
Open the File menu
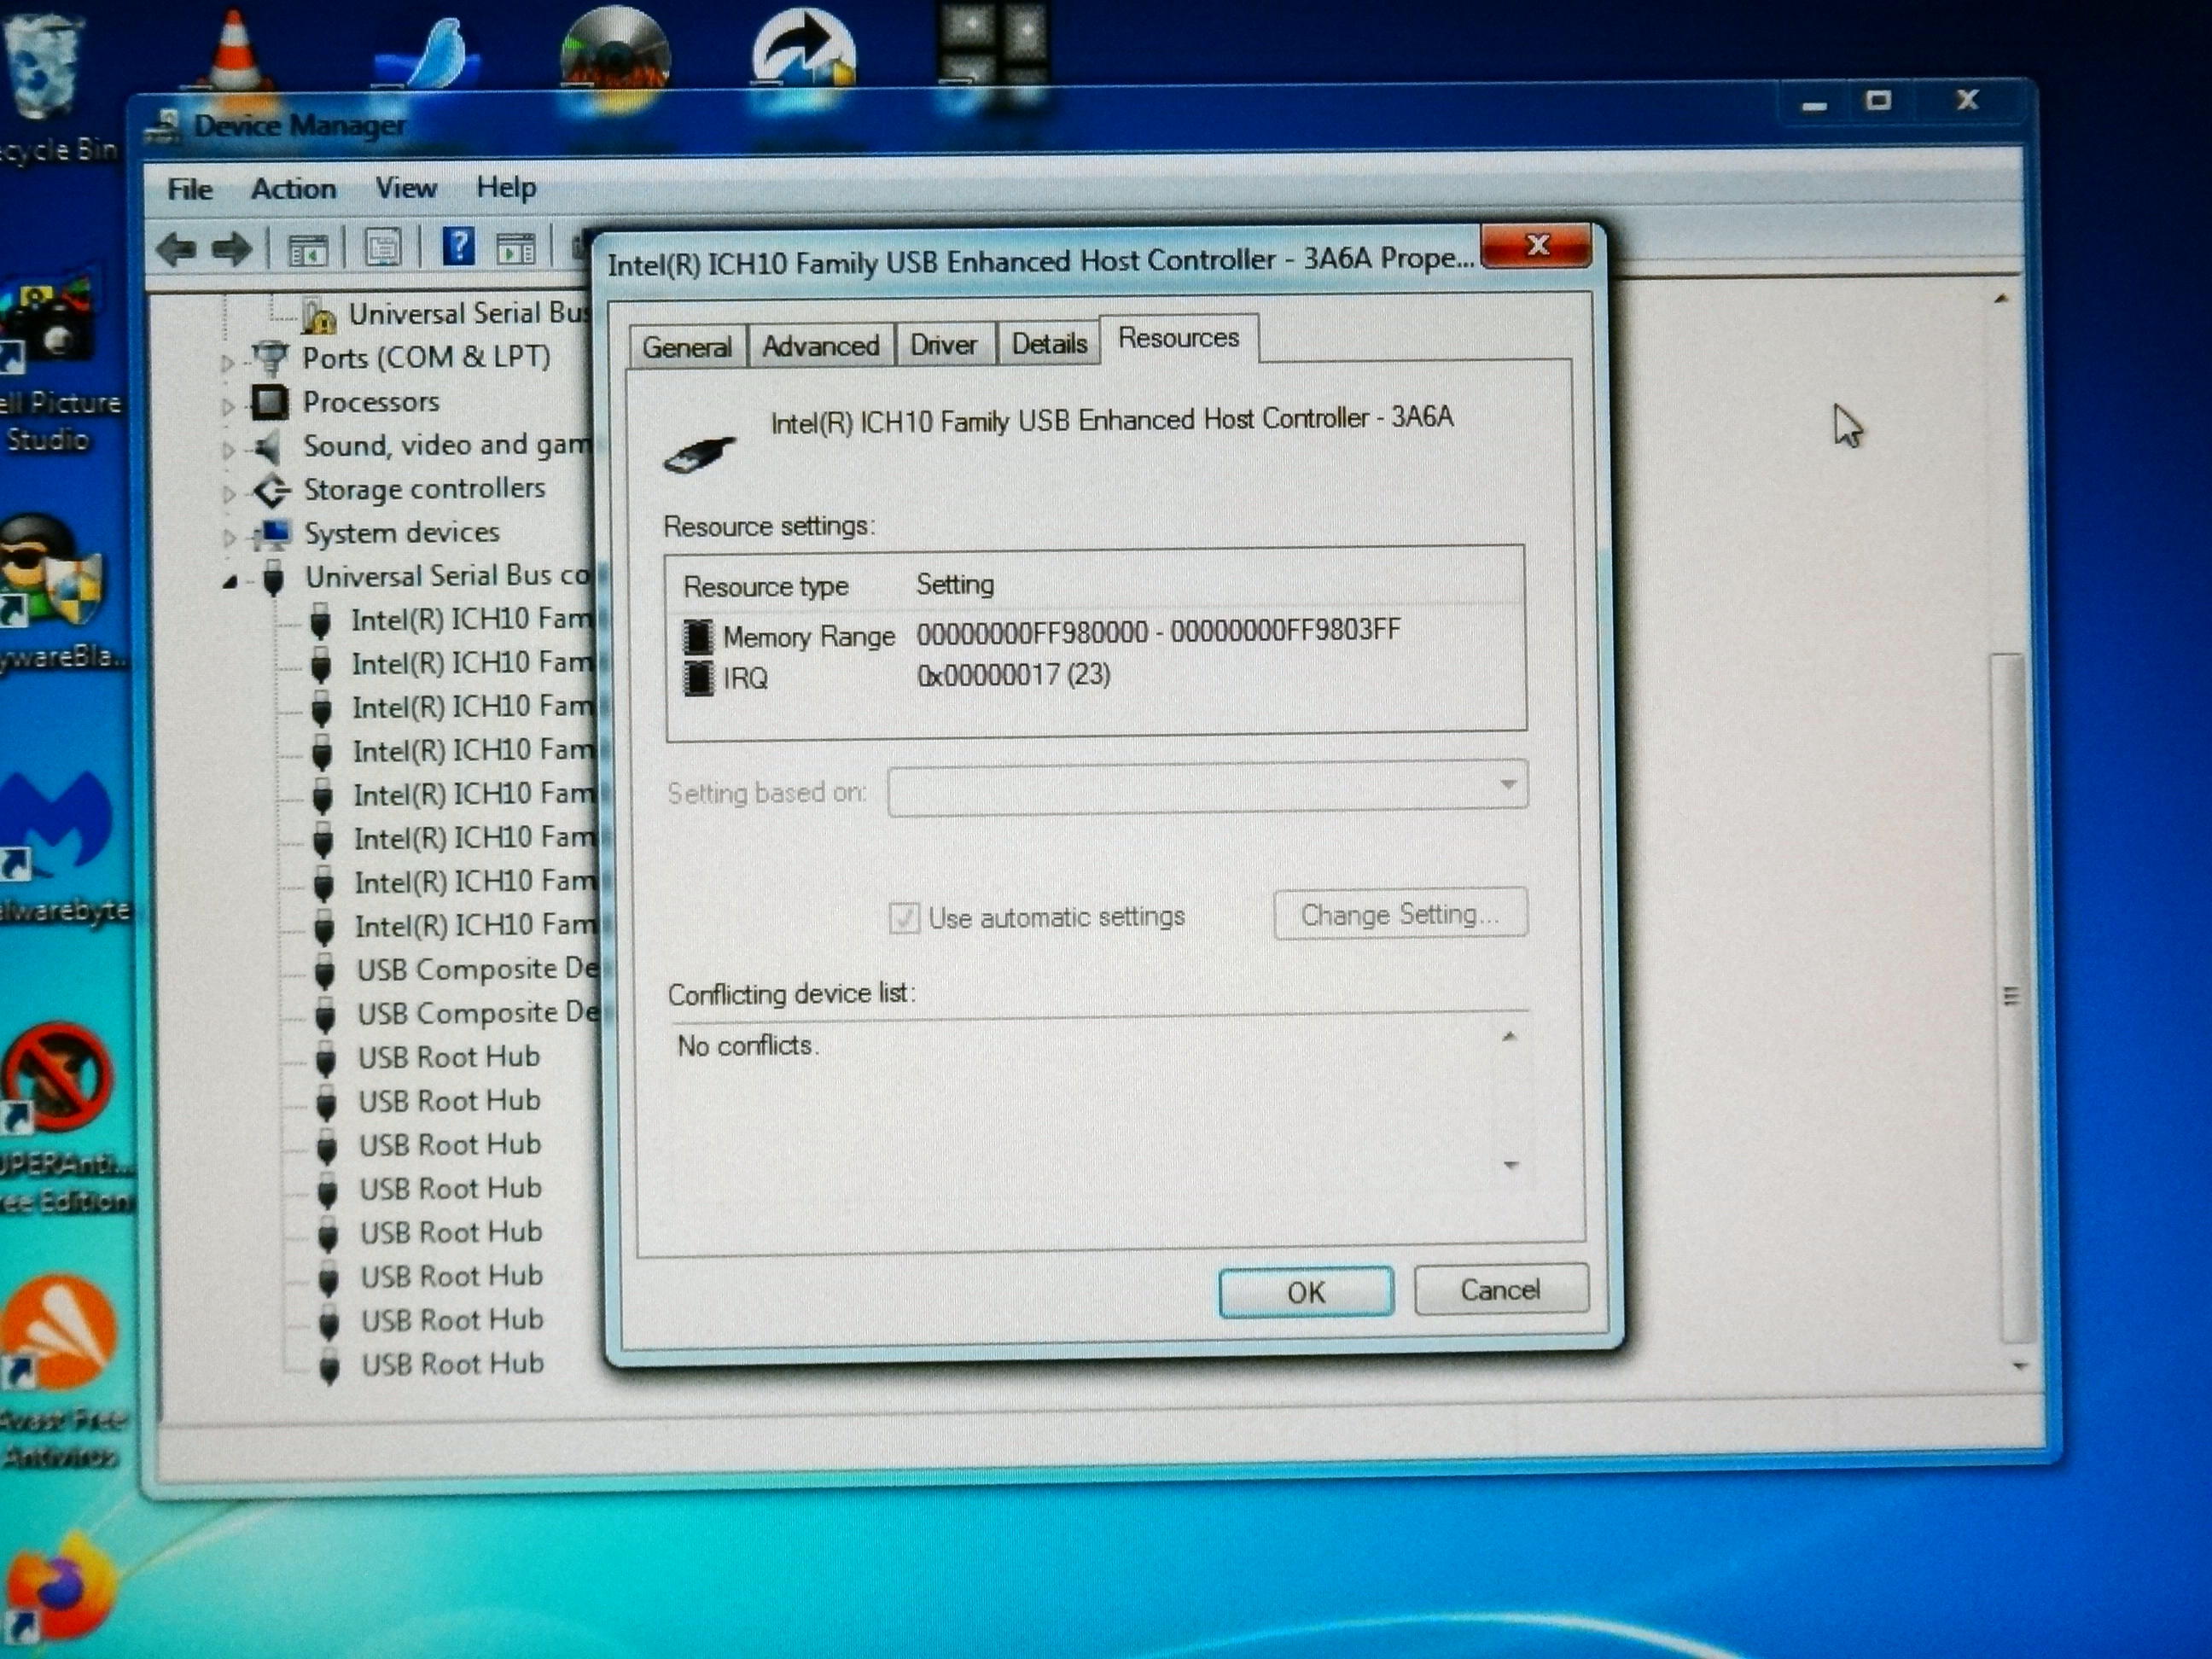[x=190, y=189]
